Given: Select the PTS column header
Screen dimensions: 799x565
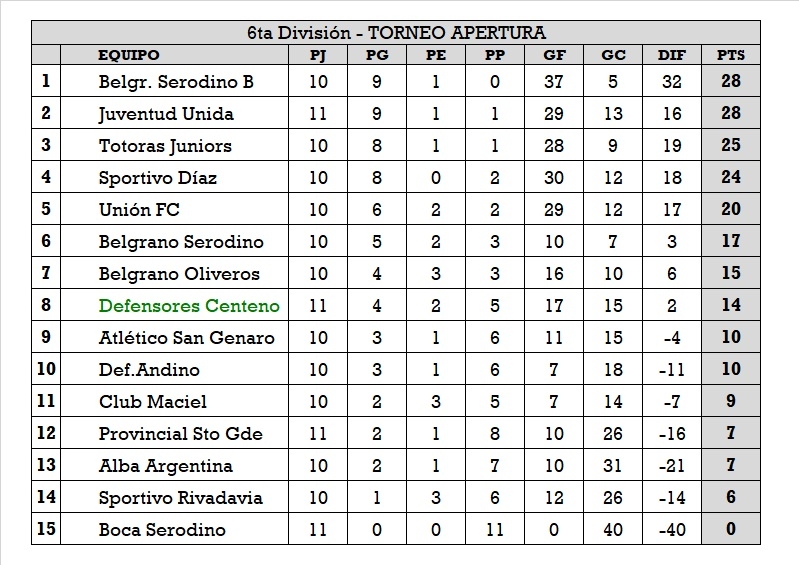Looking at the screenshot, I should tap(731, 55).
